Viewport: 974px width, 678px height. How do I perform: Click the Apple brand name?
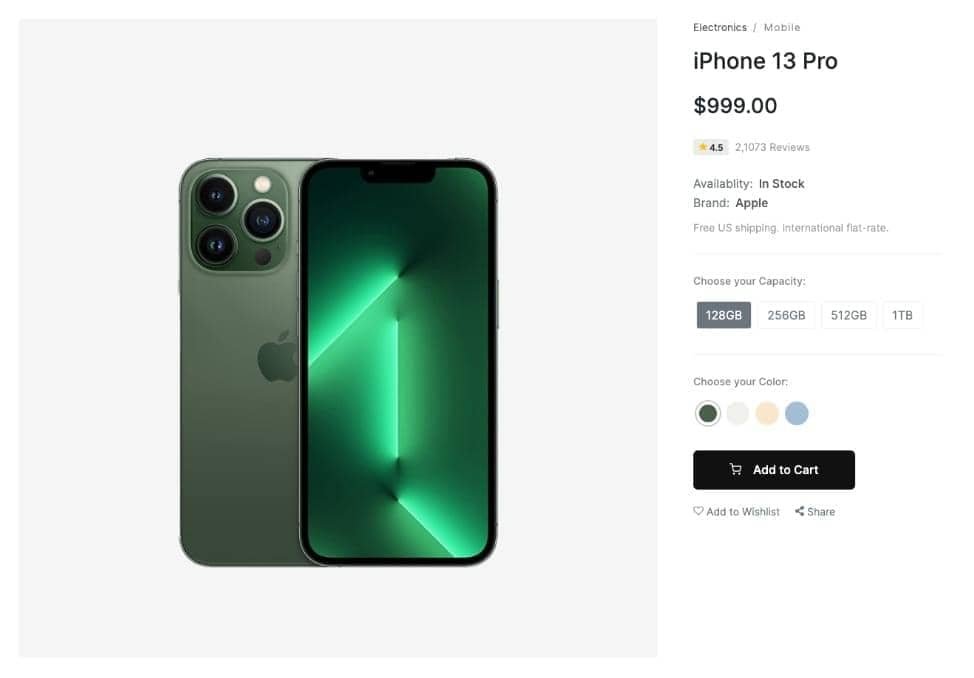[752, 203]
